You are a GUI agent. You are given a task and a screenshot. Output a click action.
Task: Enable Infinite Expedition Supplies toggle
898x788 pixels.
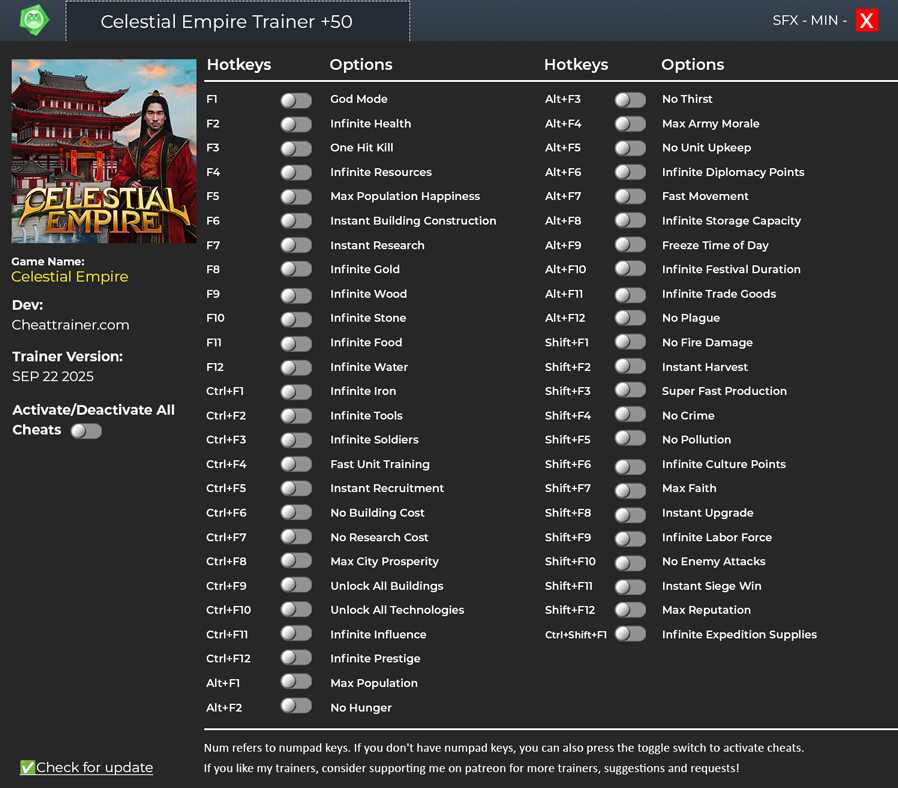630,634
